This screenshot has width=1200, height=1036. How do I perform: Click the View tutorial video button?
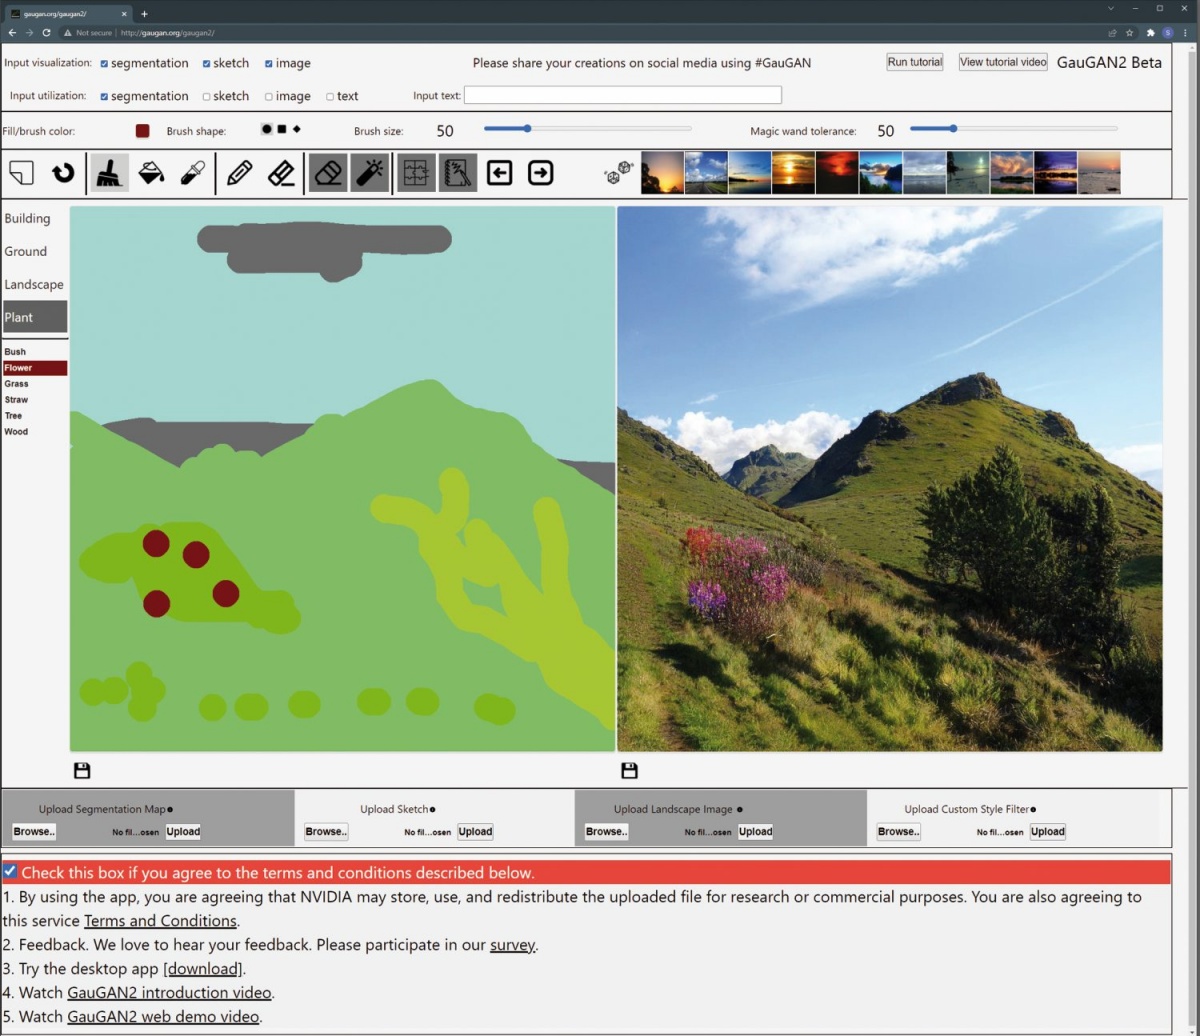coord(1003,62)
